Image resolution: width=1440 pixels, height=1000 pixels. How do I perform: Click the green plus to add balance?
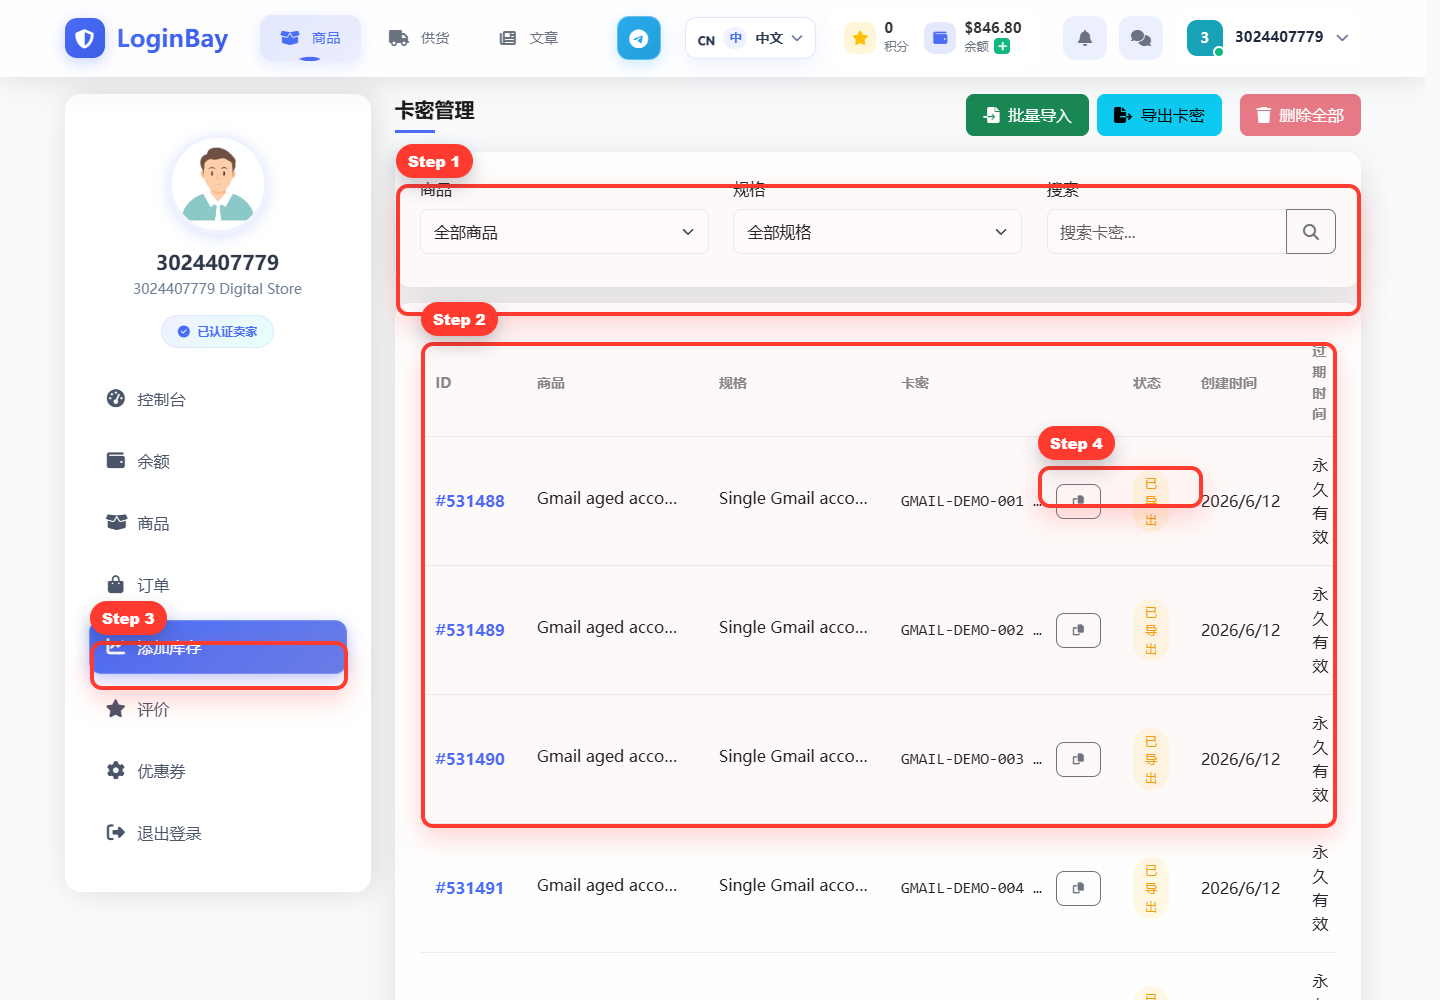click(1002, 46)
